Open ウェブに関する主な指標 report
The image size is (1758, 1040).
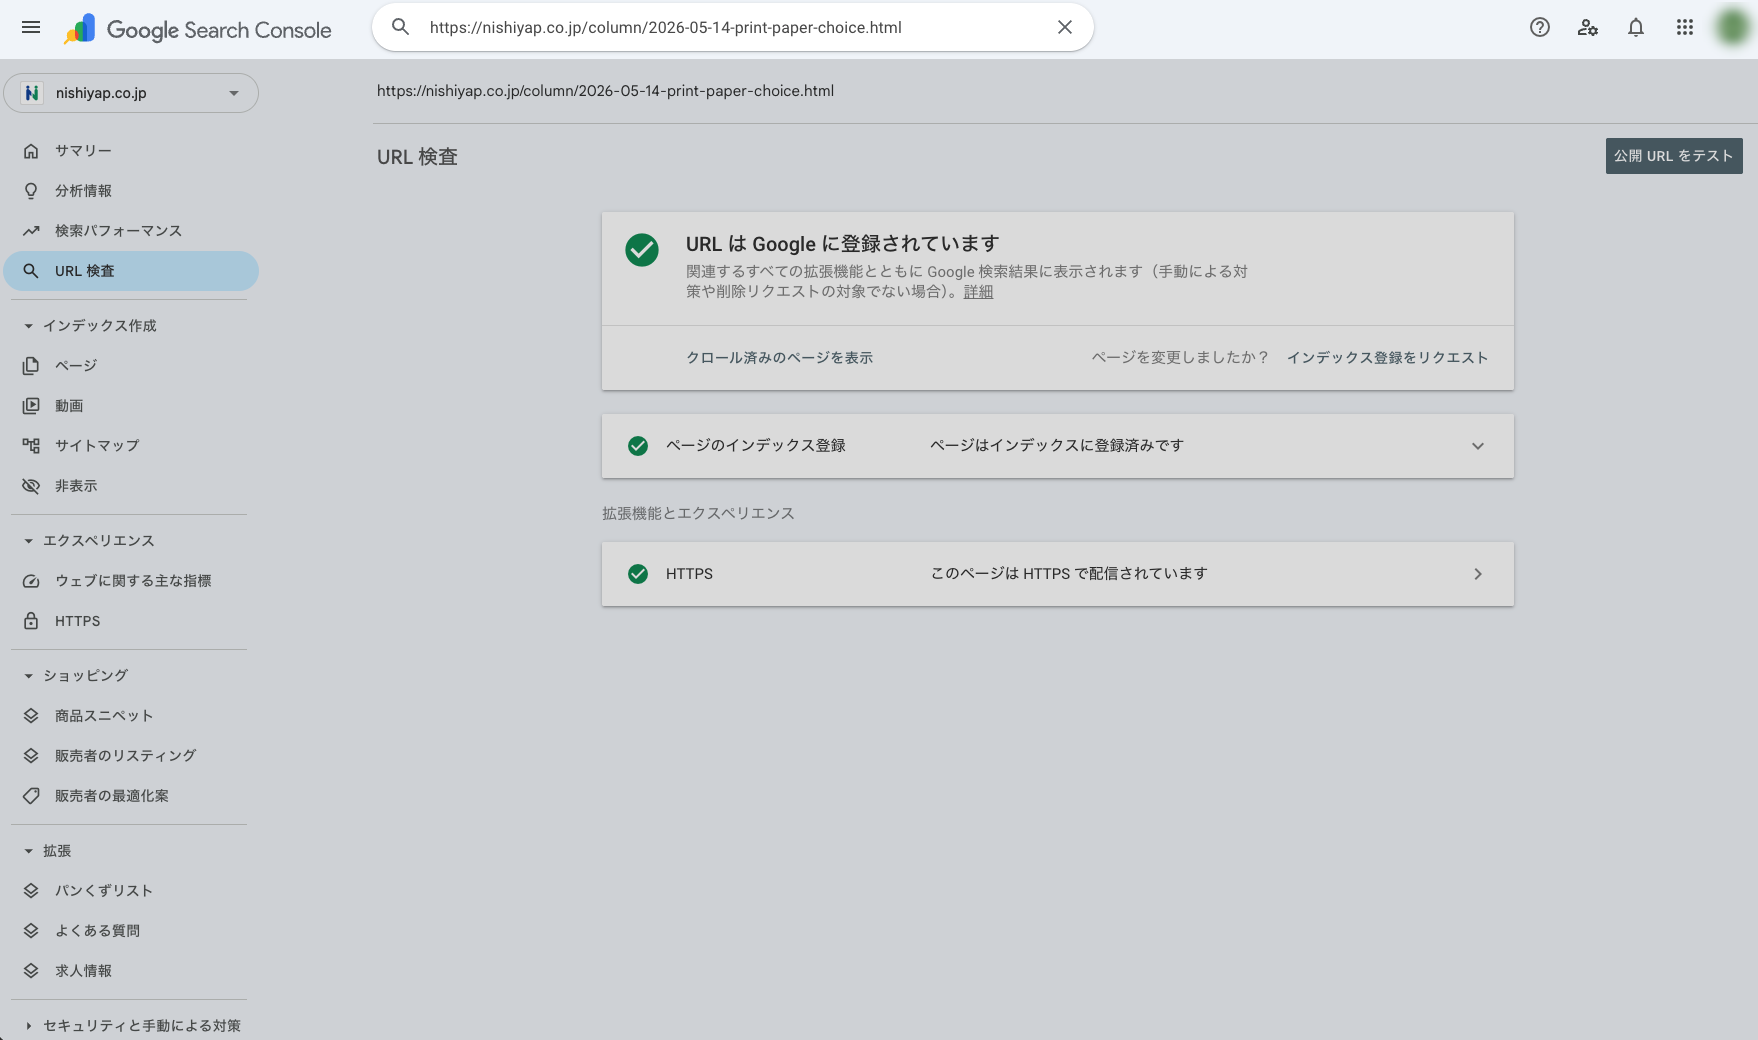(131, 581)
